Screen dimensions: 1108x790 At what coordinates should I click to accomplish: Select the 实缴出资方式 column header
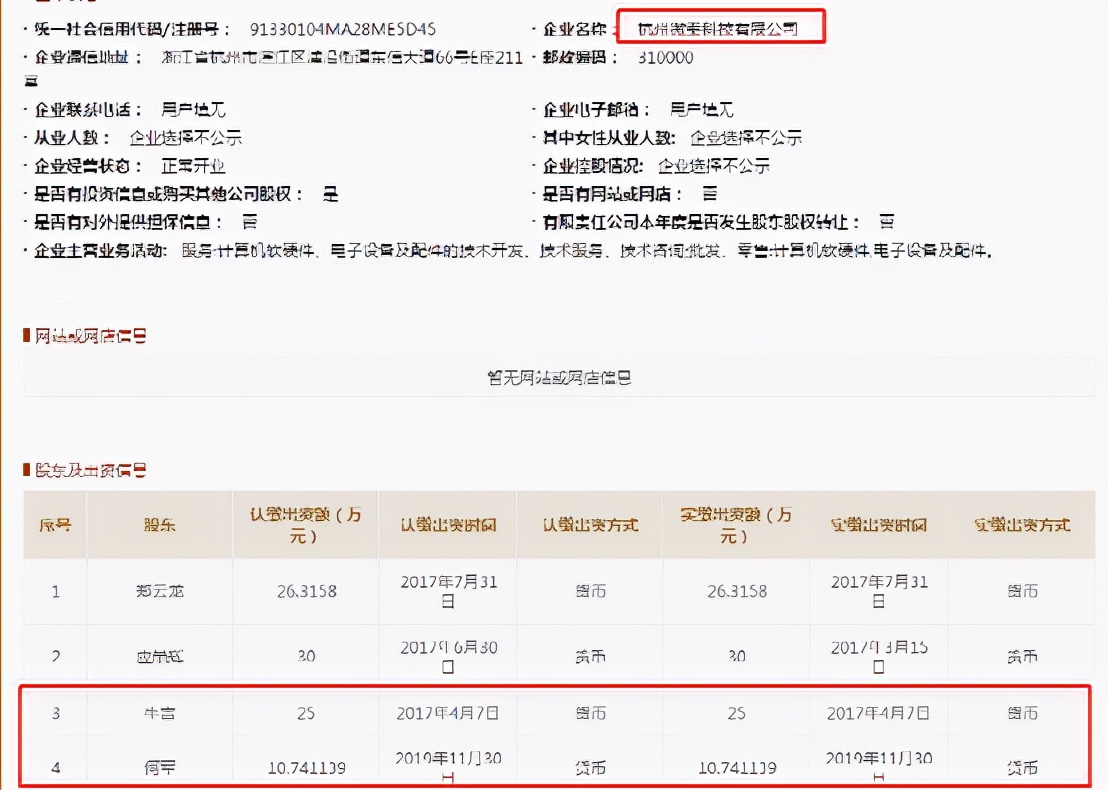click(x=1023, y=523)
